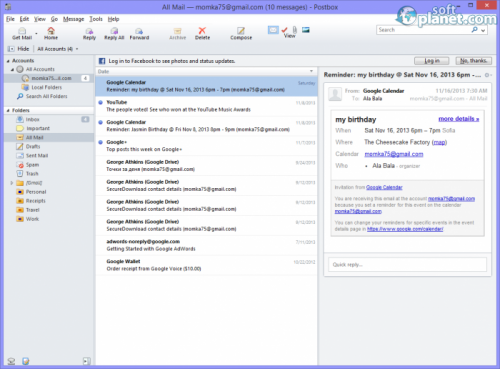Hide the folder pane
Screen dimensions: 500x369
(18, 49)
